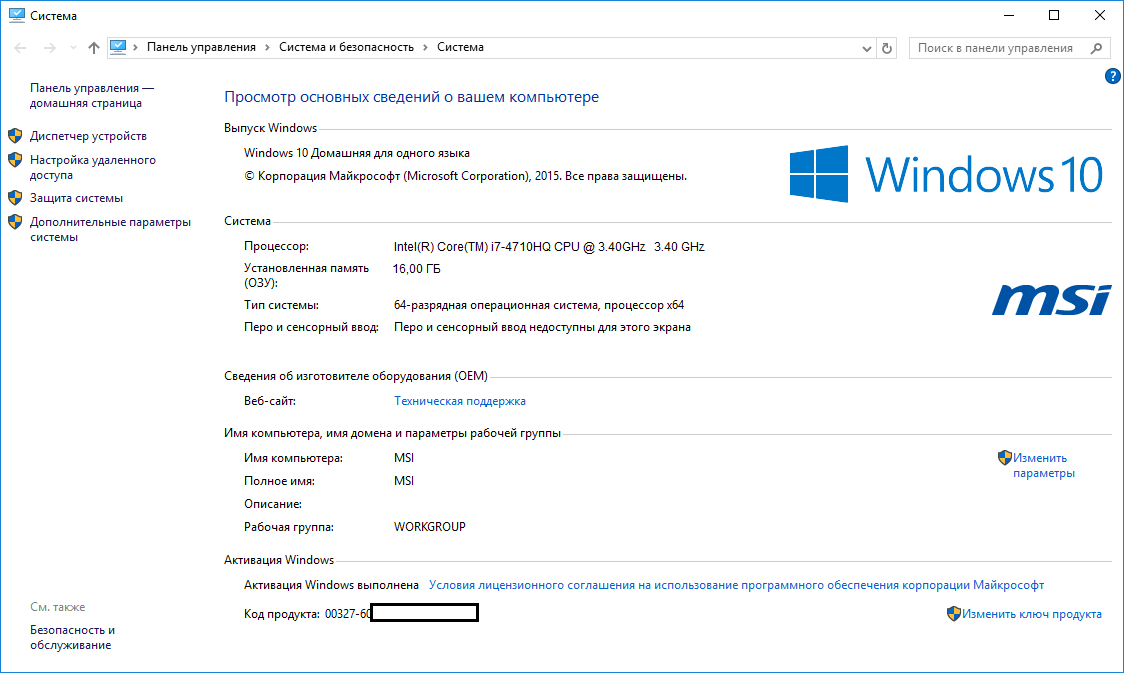Click the Back navigation arrow
This screenshot has height=673, width=1124.
pos(20,48)
